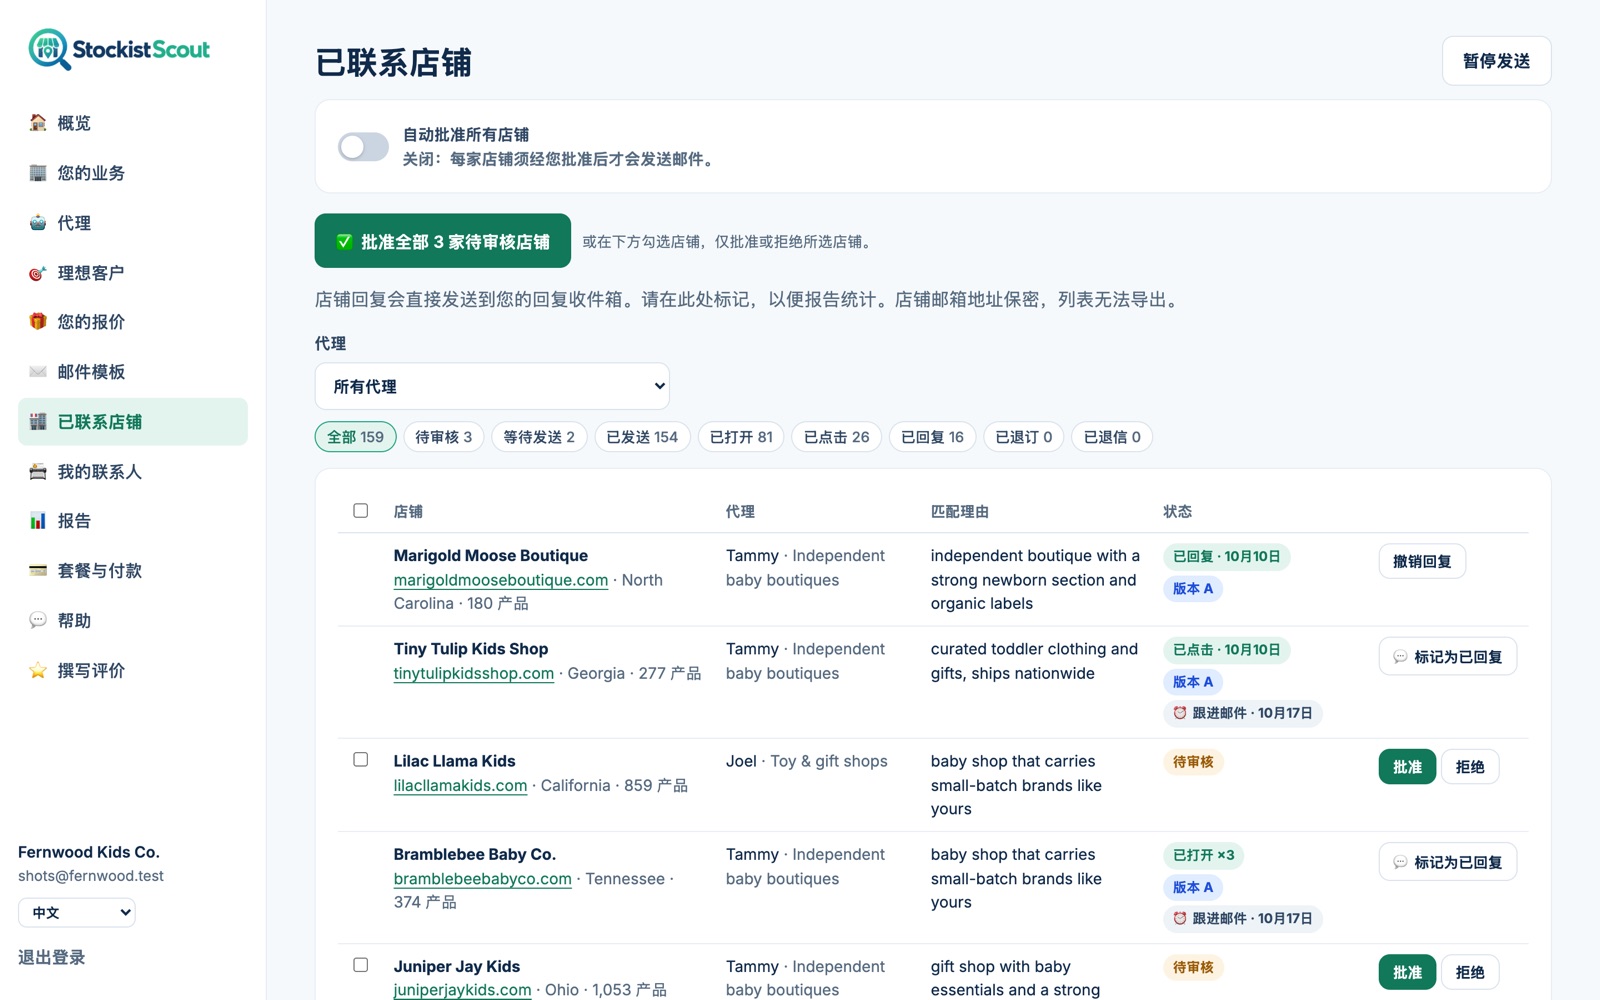Select the 已点击 26 filter tab
The width and height of the screenshot is (1600, 1000).
[x=837, y=437]
